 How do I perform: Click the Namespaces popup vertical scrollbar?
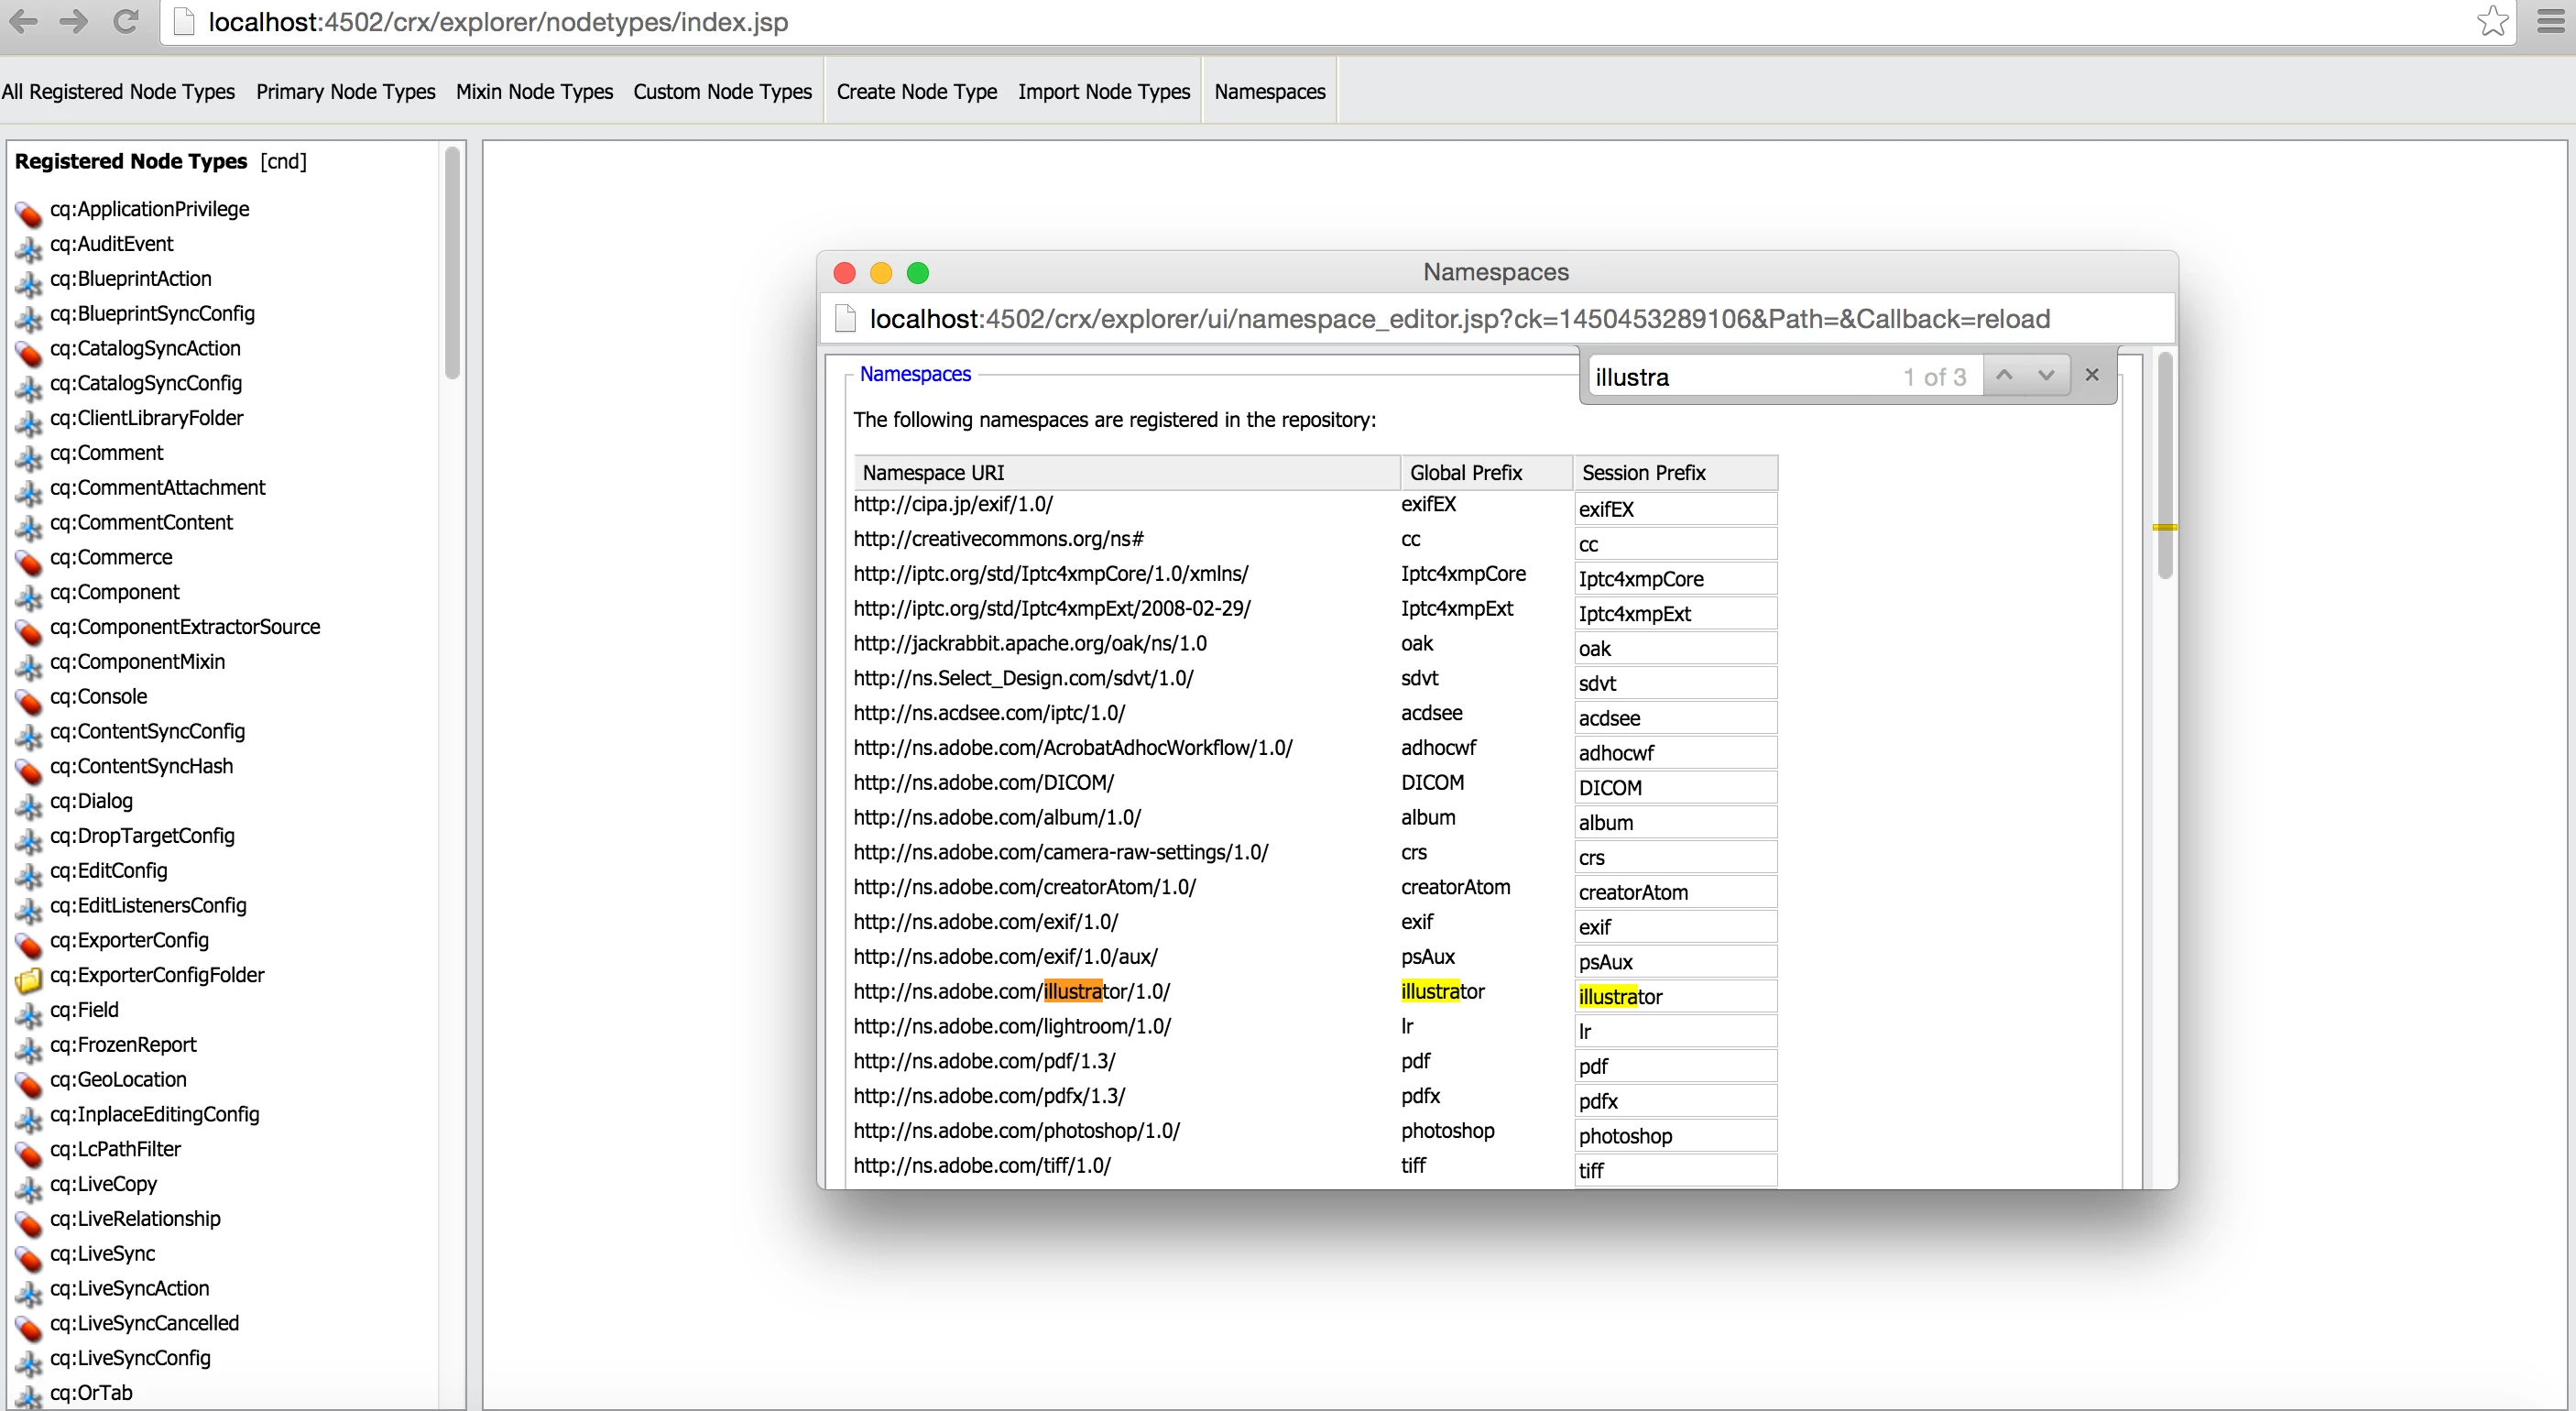tap(2165, 466)
